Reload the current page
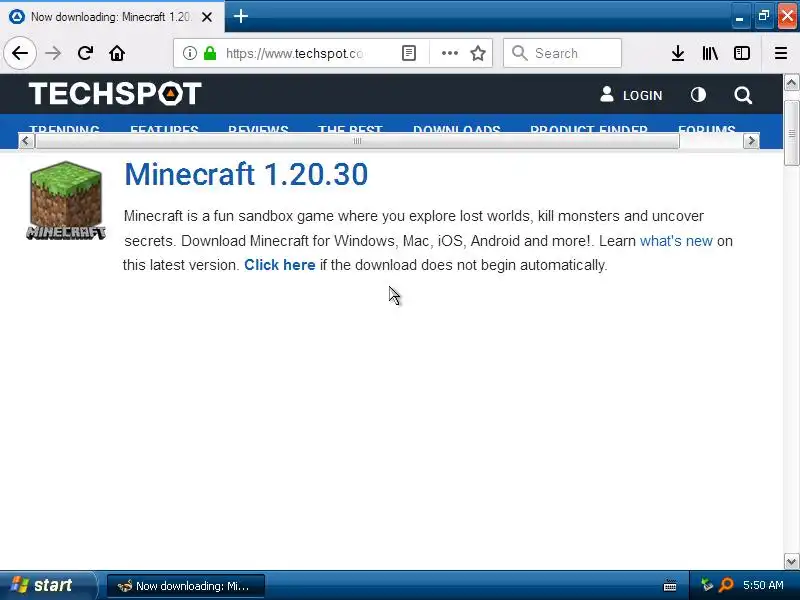This screenshot has height=600, width=800. (x=85, y=53)
